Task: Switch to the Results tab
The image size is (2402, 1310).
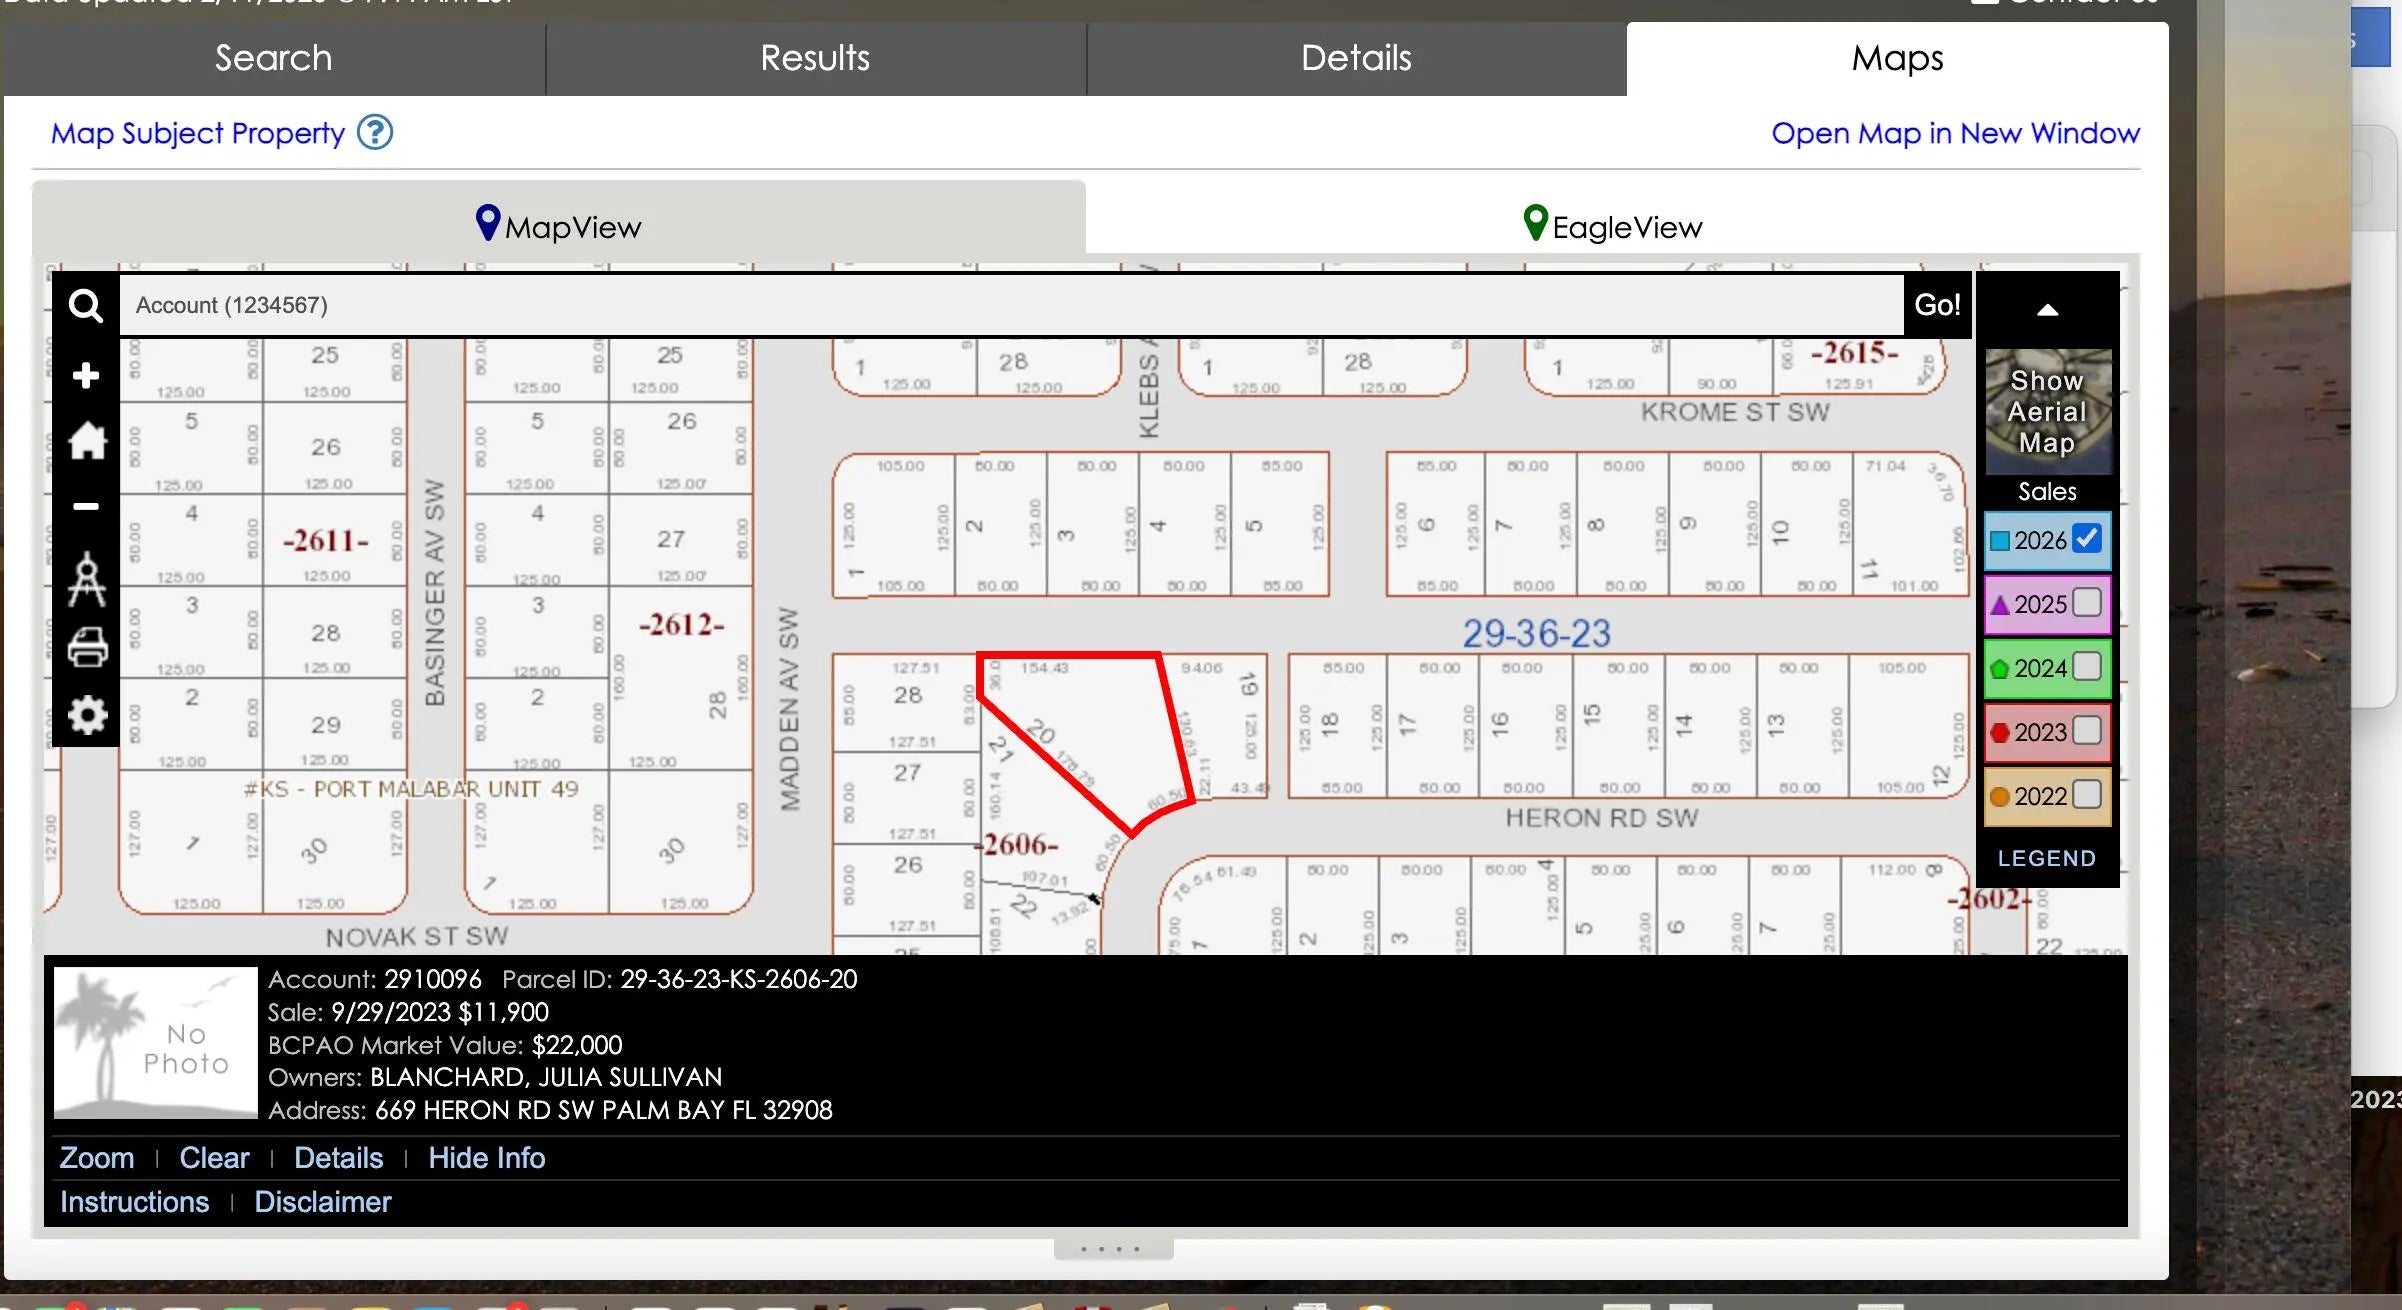Action: pos(815,58)
